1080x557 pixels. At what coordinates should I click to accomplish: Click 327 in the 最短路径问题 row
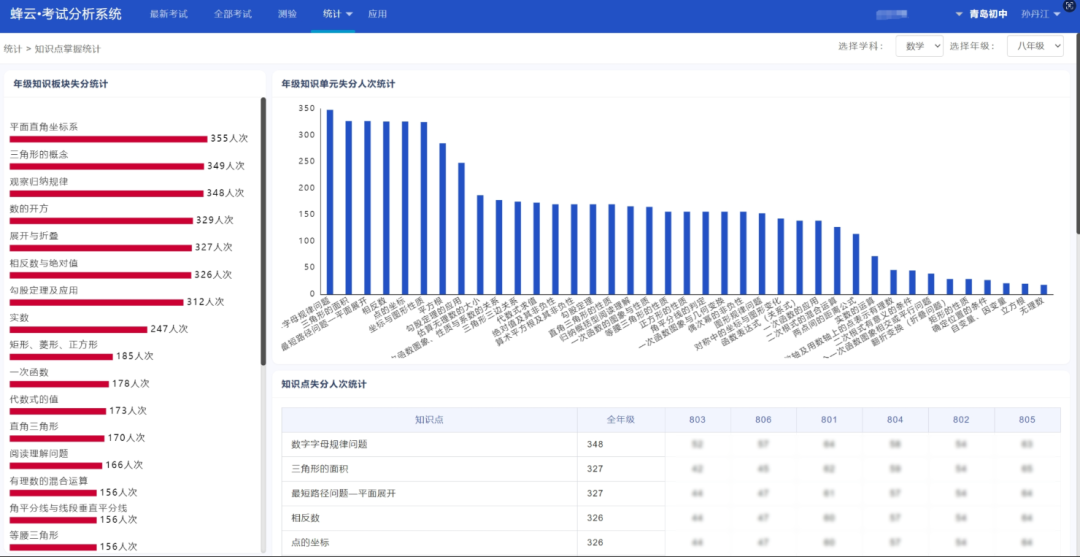point(595,494)
